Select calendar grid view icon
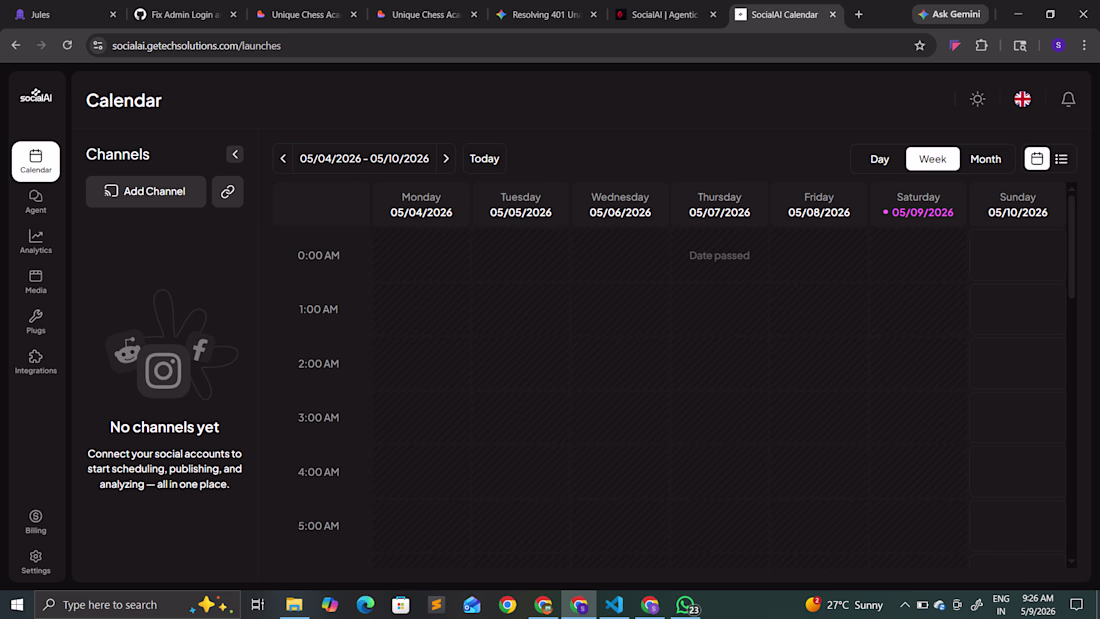Screen dimensions: 1100x619 1036,159
